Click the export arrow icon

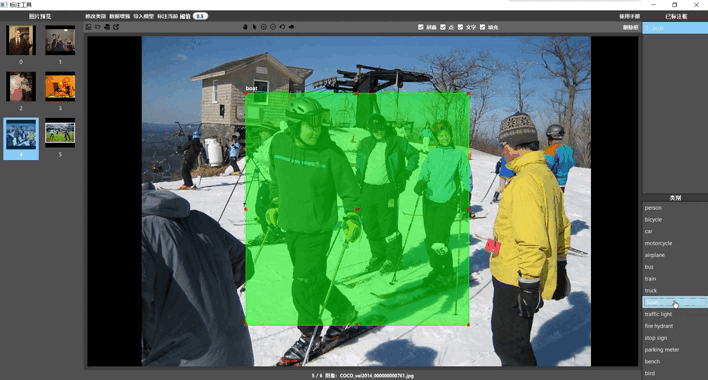click(116, 27)
